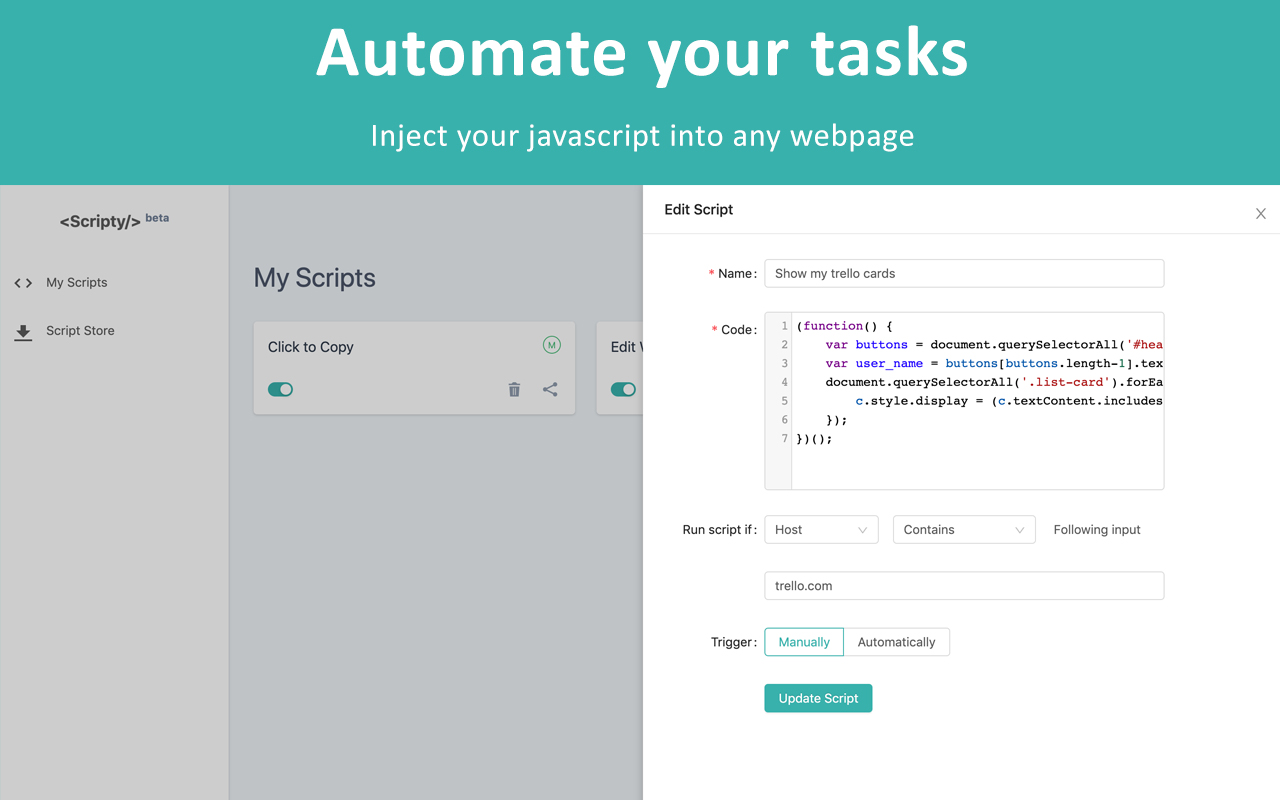
Task: Open Script Store via the download icon
Action: coord(23,330)
